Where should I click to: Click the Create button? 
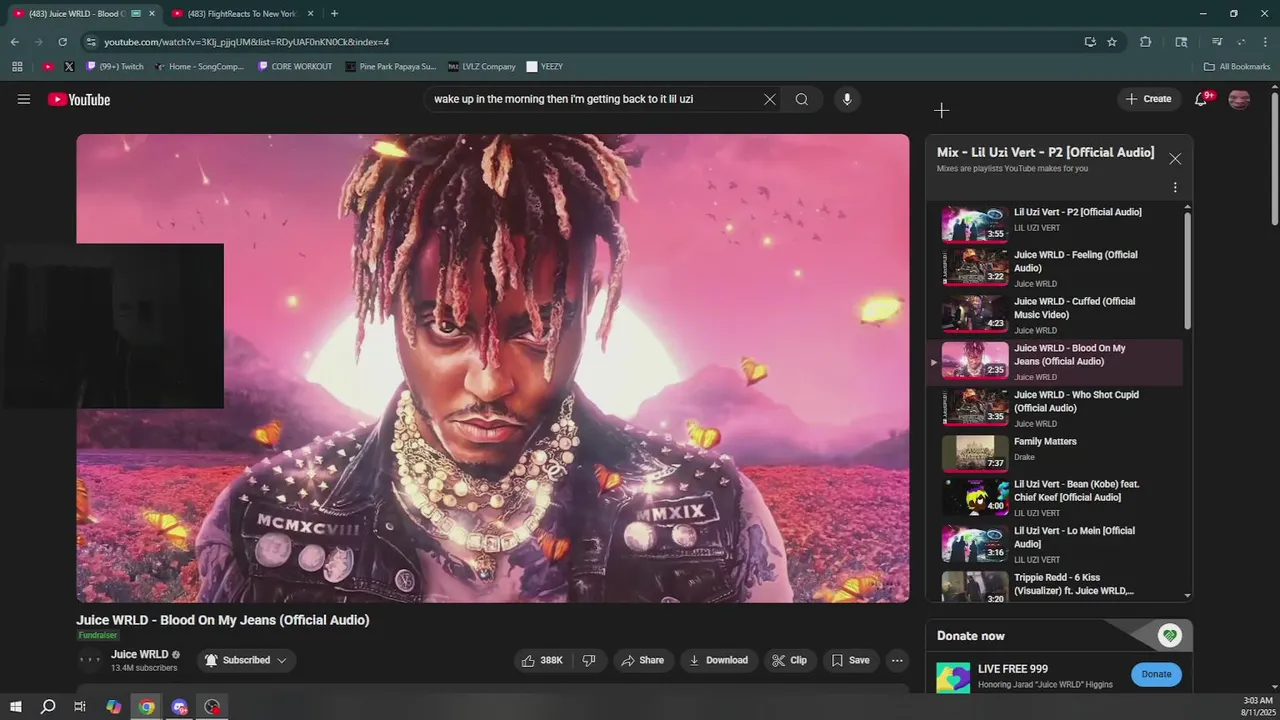(1148, 99)
